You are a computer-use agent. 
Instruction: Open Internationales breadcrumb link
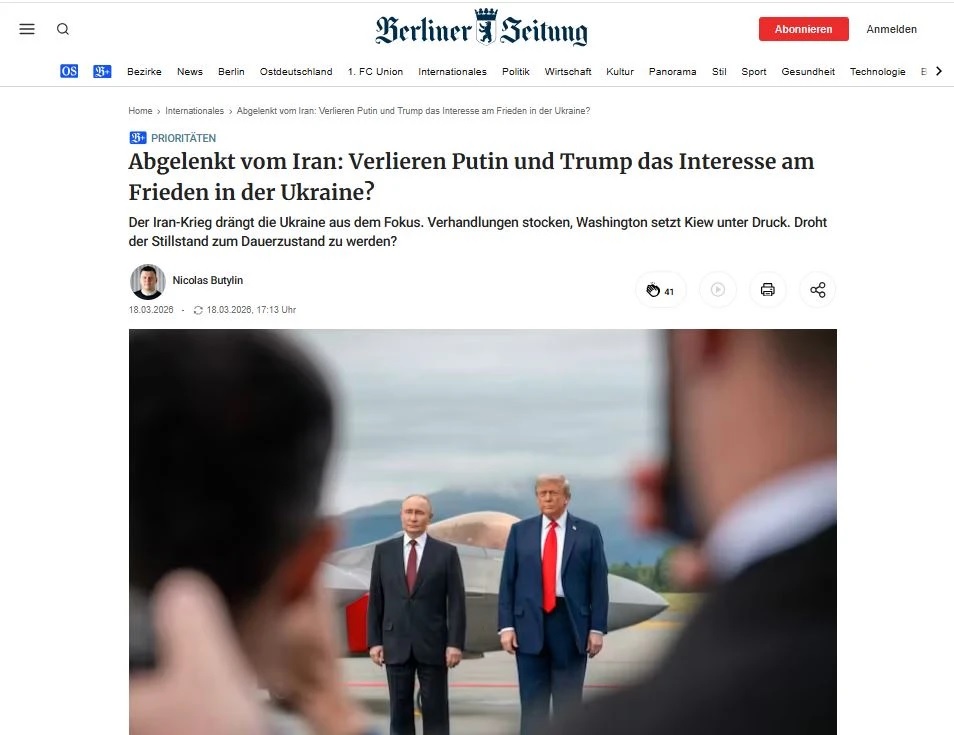click(x=194, y=111)
